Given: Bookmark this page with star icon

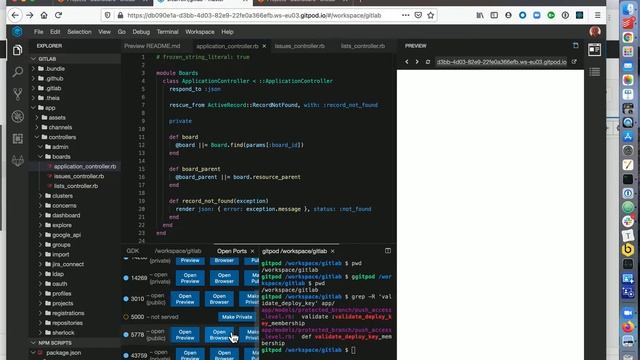Looking at the screenshot, I should pyautogui.click(x=431, y=15).
